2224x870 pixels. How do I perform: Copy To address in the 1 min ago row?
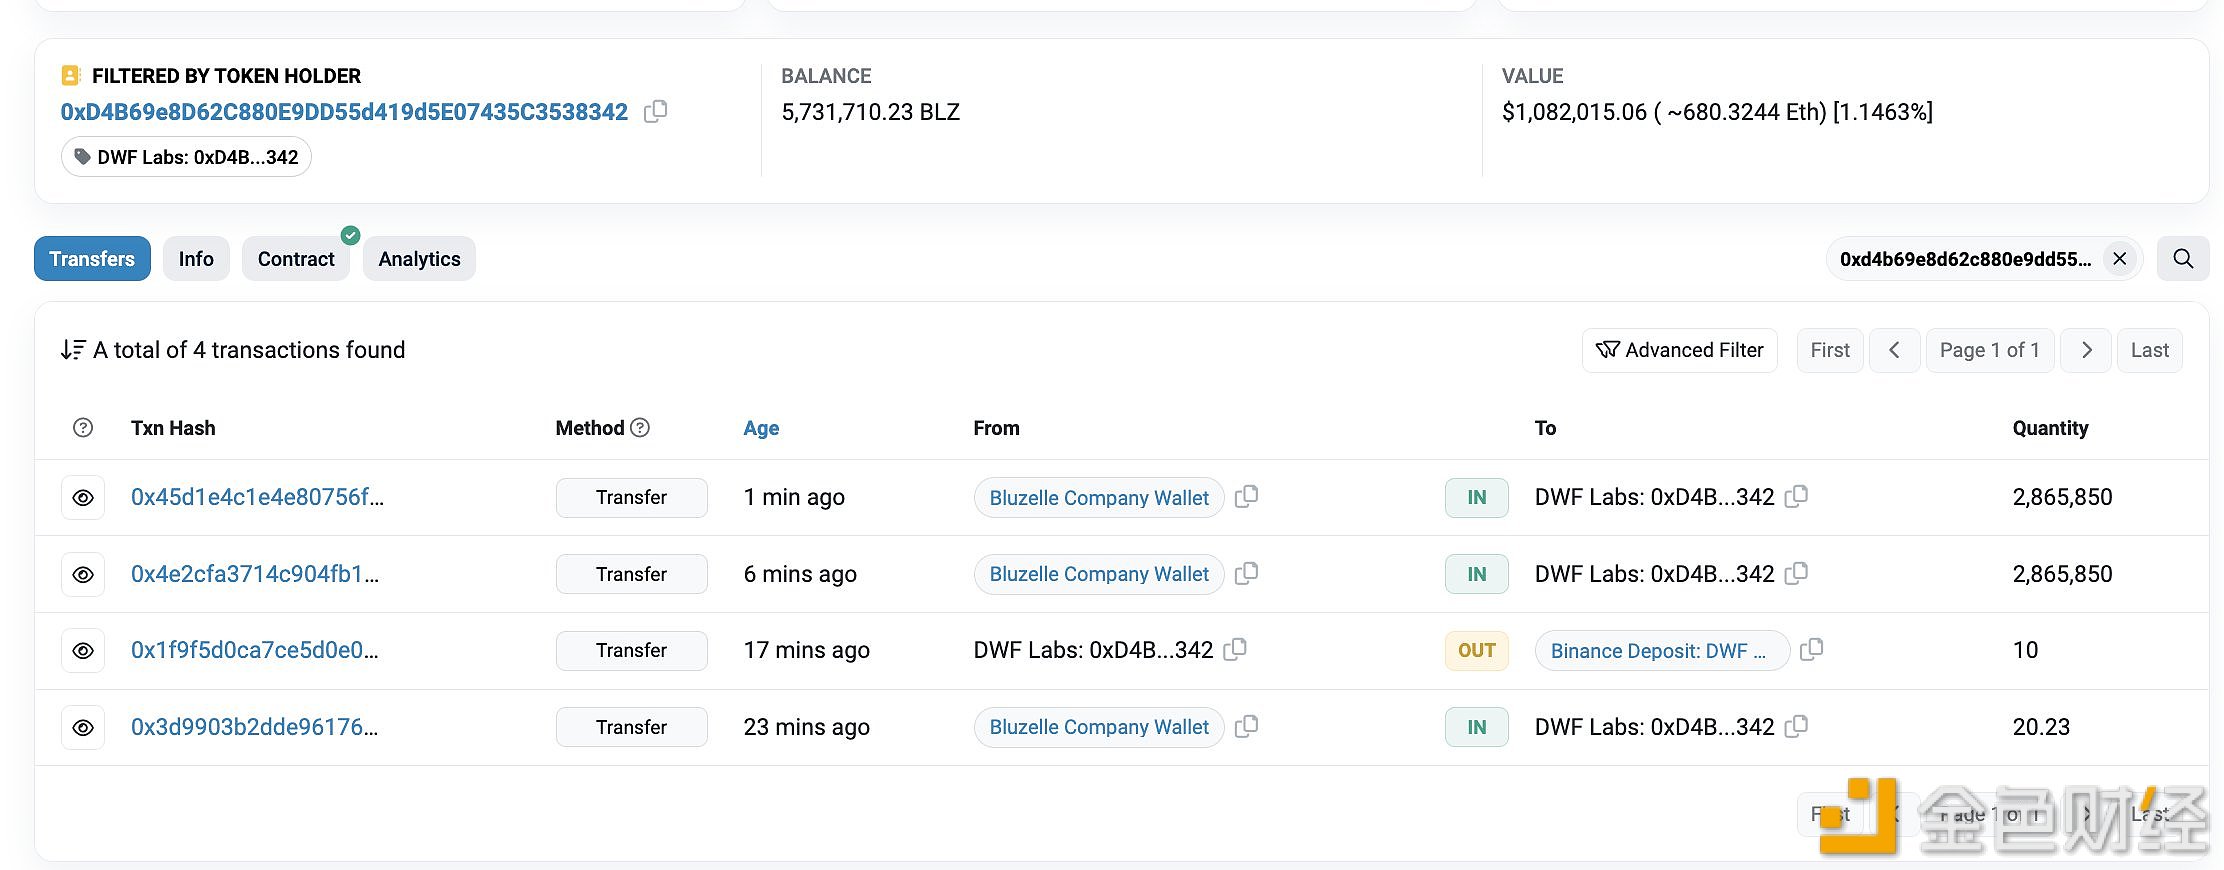(x=1796, y=497)
